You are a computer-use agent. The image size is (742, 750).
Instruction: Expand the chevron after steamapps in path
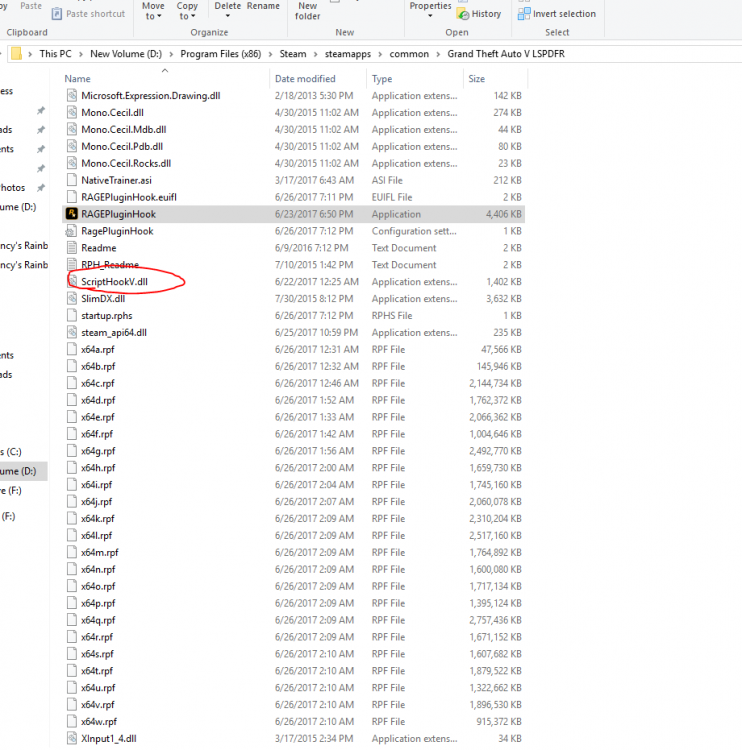pos(380,54)
